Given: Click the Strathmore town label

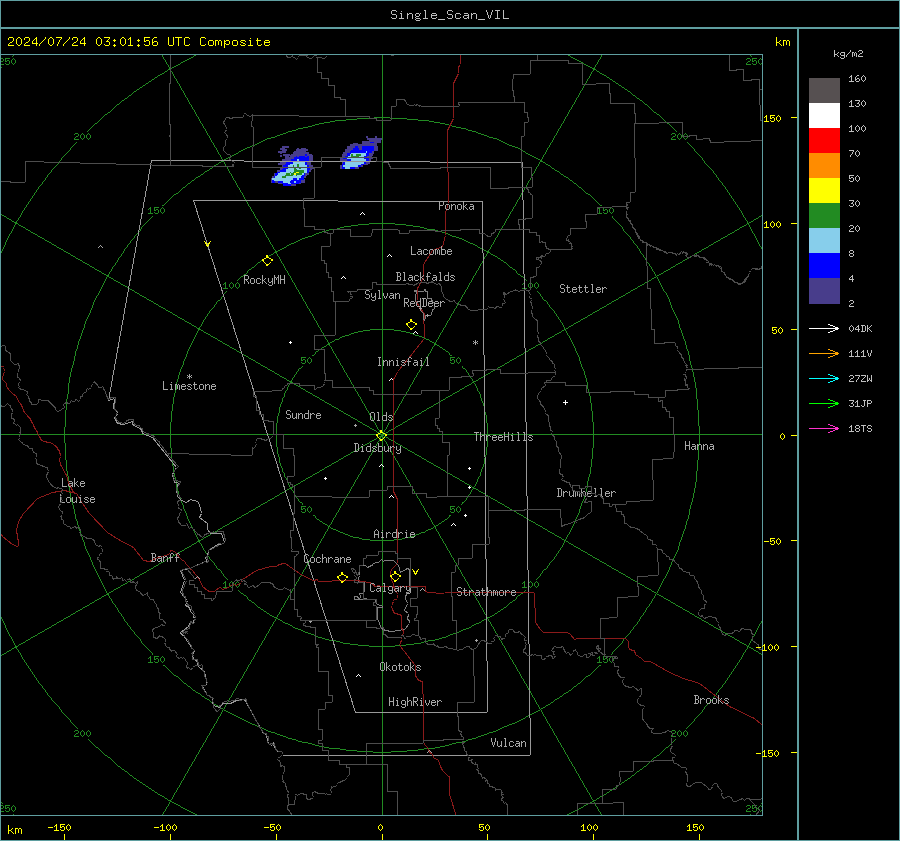Looking at the screenshot, I should click(x=486, y=592).
